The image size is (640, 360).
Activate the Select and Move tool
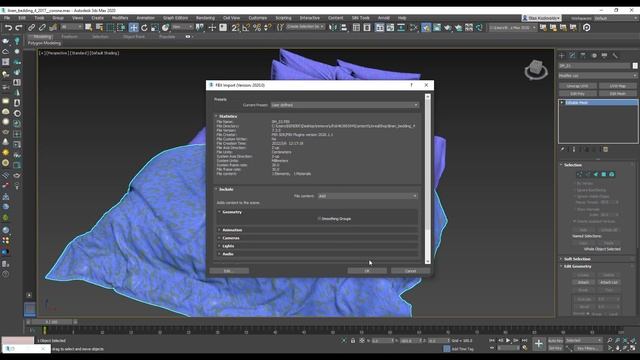133,28
